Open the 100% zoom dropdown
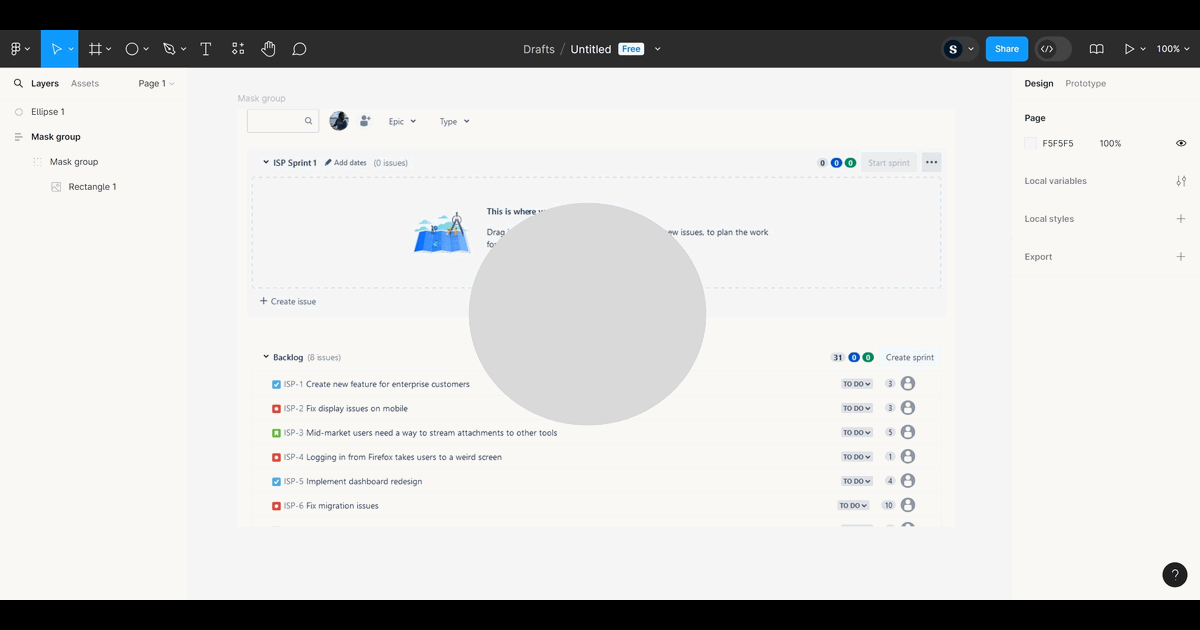Image resolution: width=1200 pixels, height=630 pixels. (1173, 49)
